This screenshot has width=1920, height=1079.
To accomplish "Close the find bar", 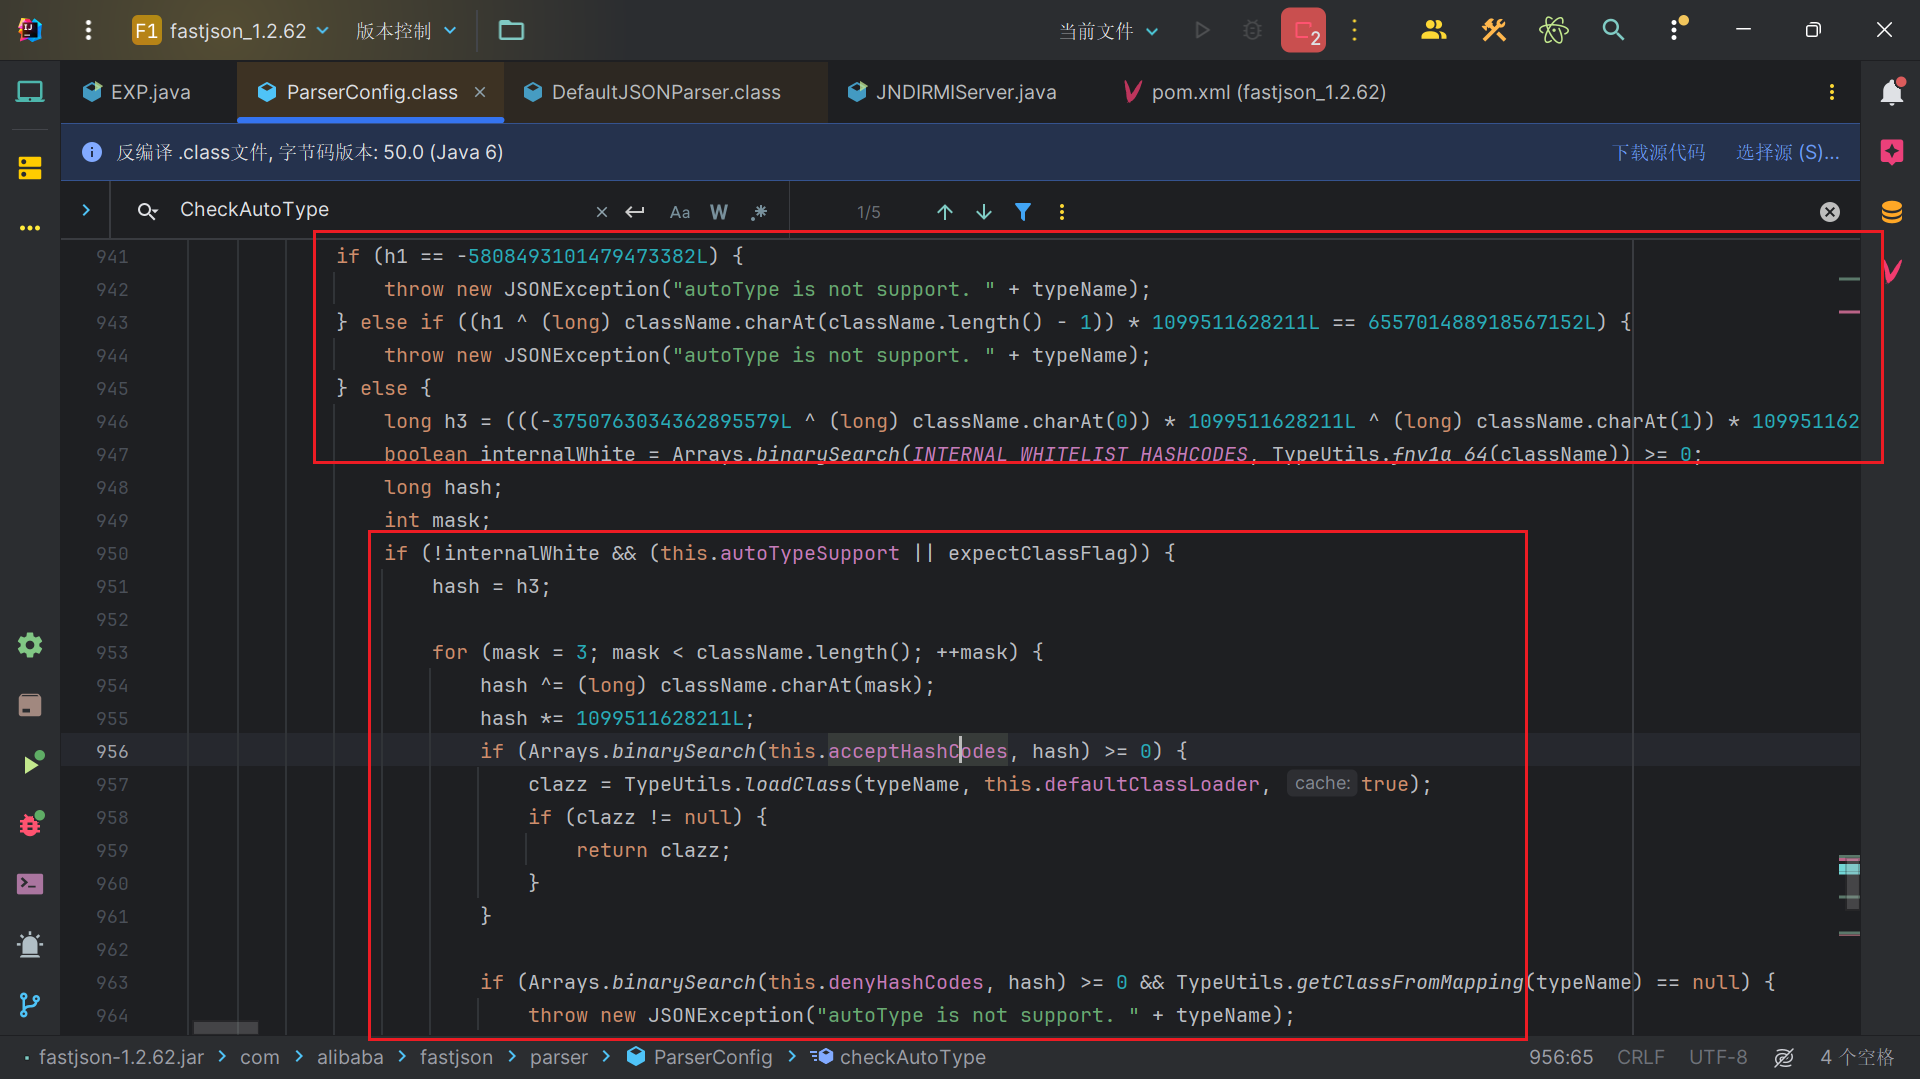I will [1830, 212].
